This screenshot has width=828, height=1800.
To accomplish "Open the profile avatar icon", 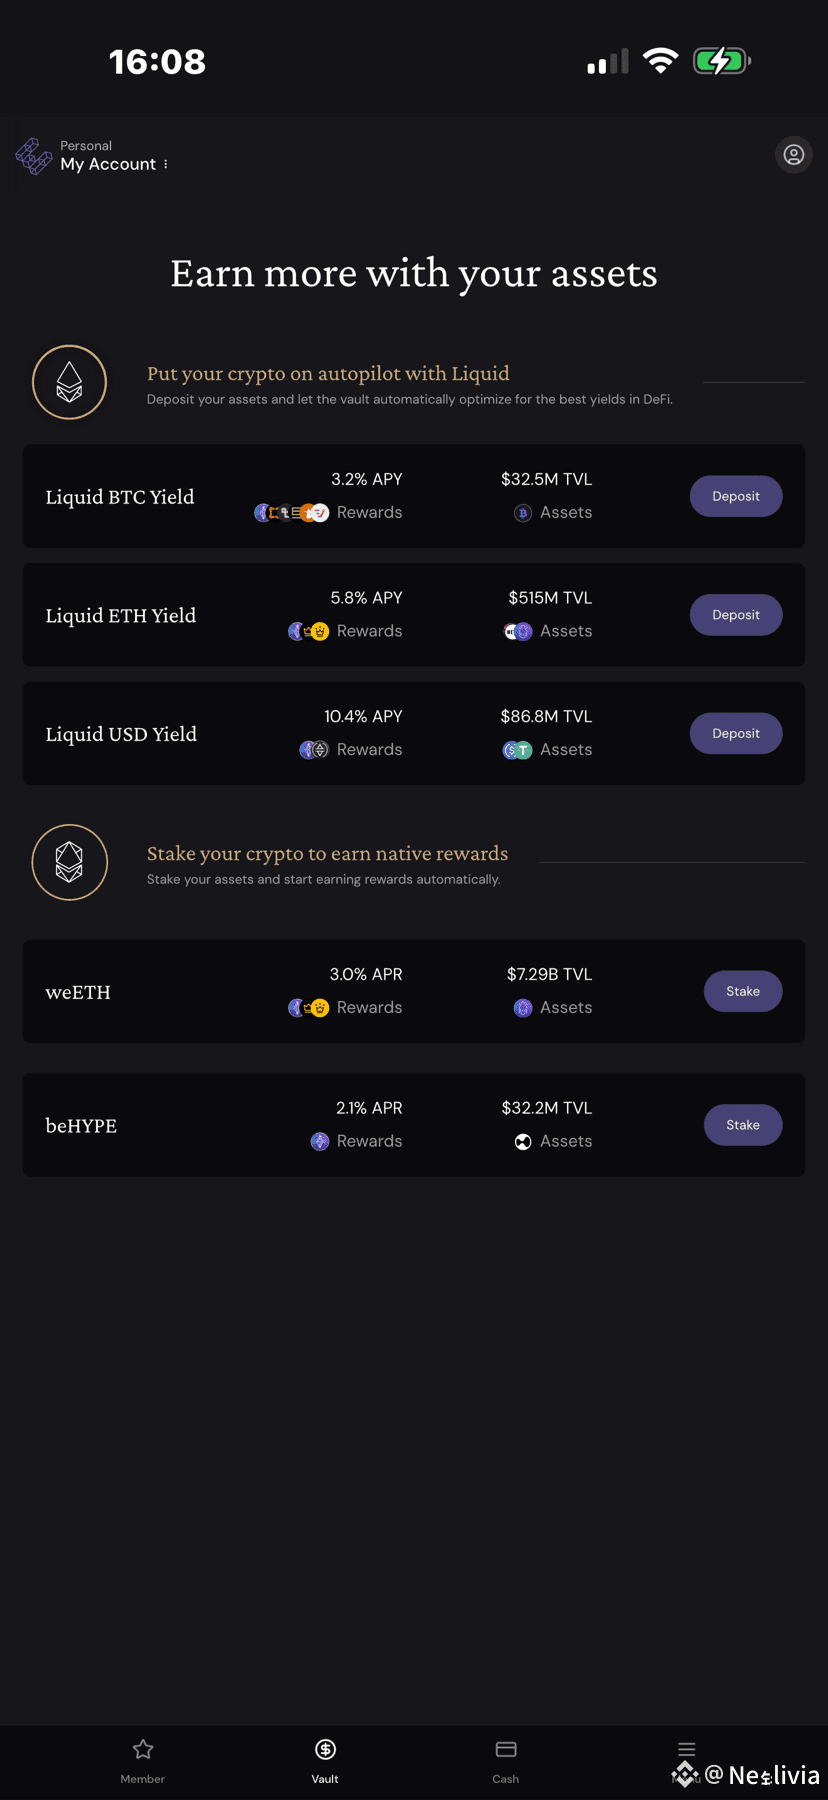I will (794, 155).
